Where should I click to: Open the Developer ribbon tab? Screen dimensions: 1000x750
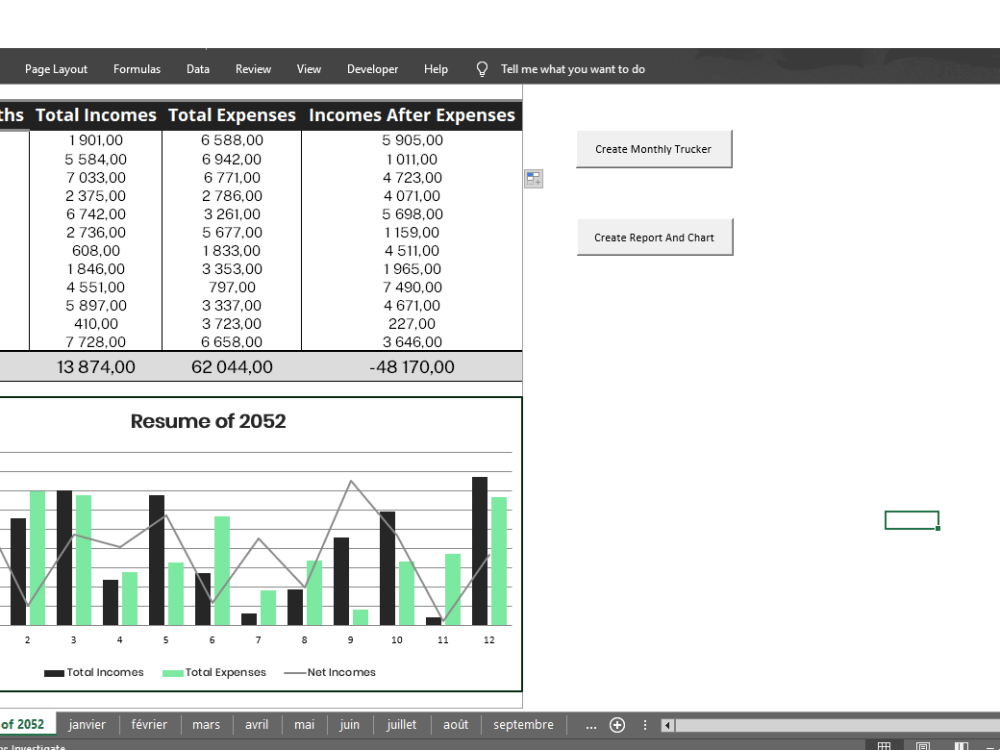point(372,69)
